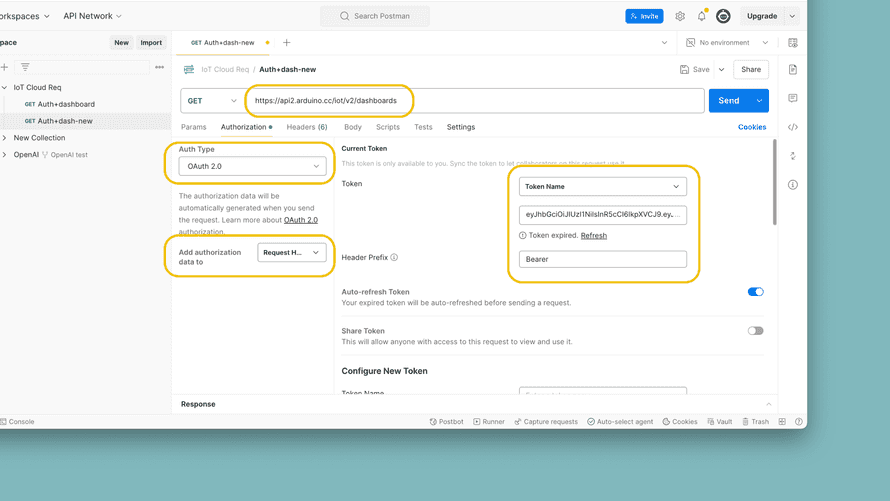Screen dimensions: 890x501
Task: Open the settings gear icon
Action: click(680, 16)
